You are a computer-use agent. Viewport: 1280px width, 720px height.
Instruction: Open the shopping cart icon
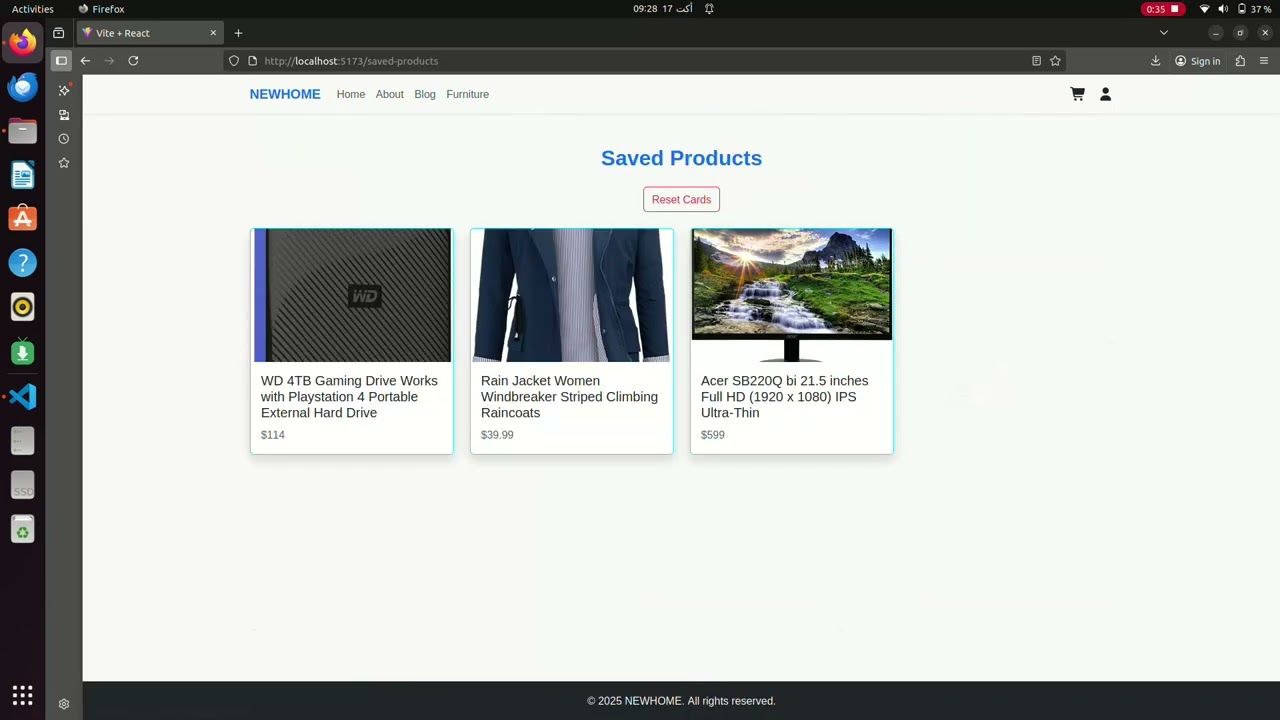pyautogui.click(x=1077, y=94)
